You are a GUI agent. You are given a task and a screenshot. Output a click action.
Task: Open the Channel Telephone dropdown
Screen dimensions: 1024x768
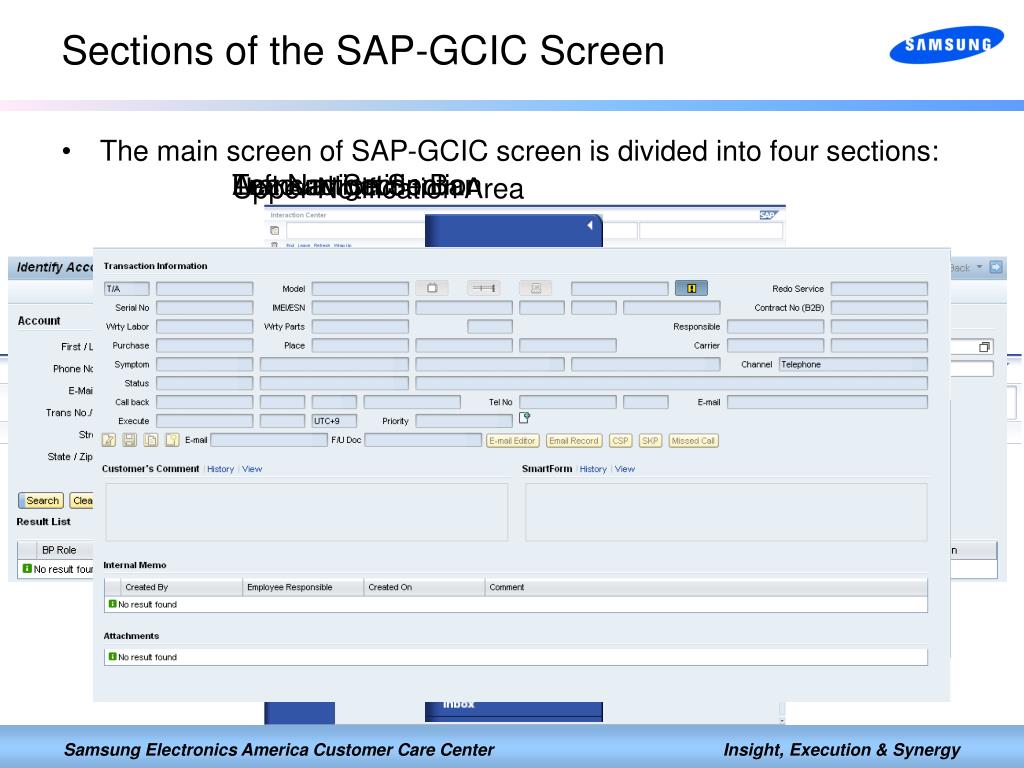point(853,364)
